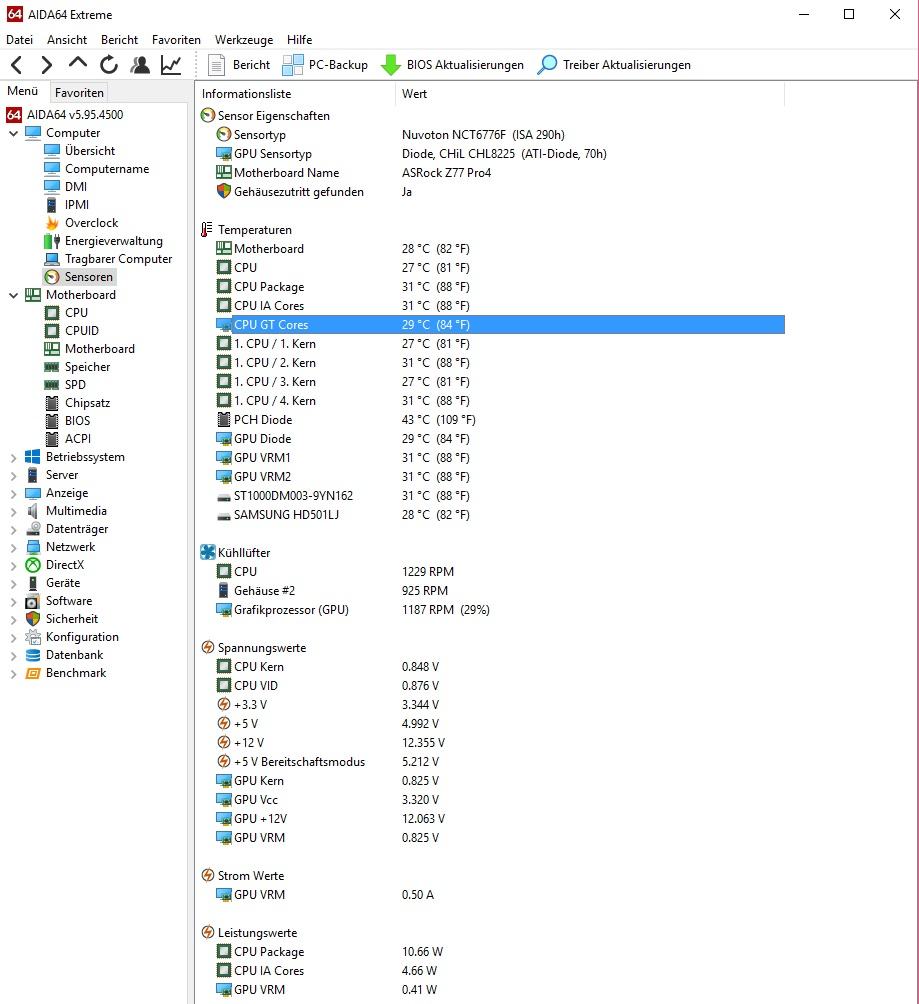The height and width of the screenshot is (1004, 919).
Task: Open PC-Backup from the toolbar
Action: (325, 65)
